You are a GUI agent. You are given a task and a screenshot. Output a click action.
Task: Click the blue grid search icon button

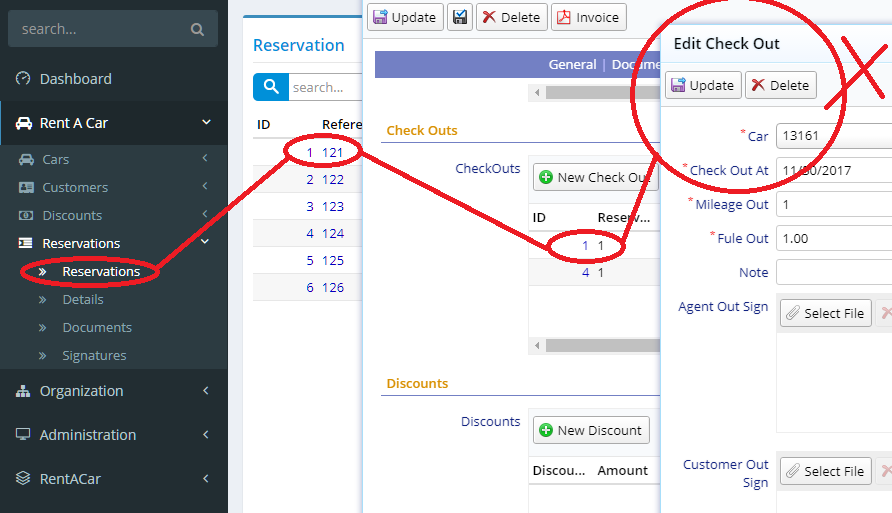271,87
